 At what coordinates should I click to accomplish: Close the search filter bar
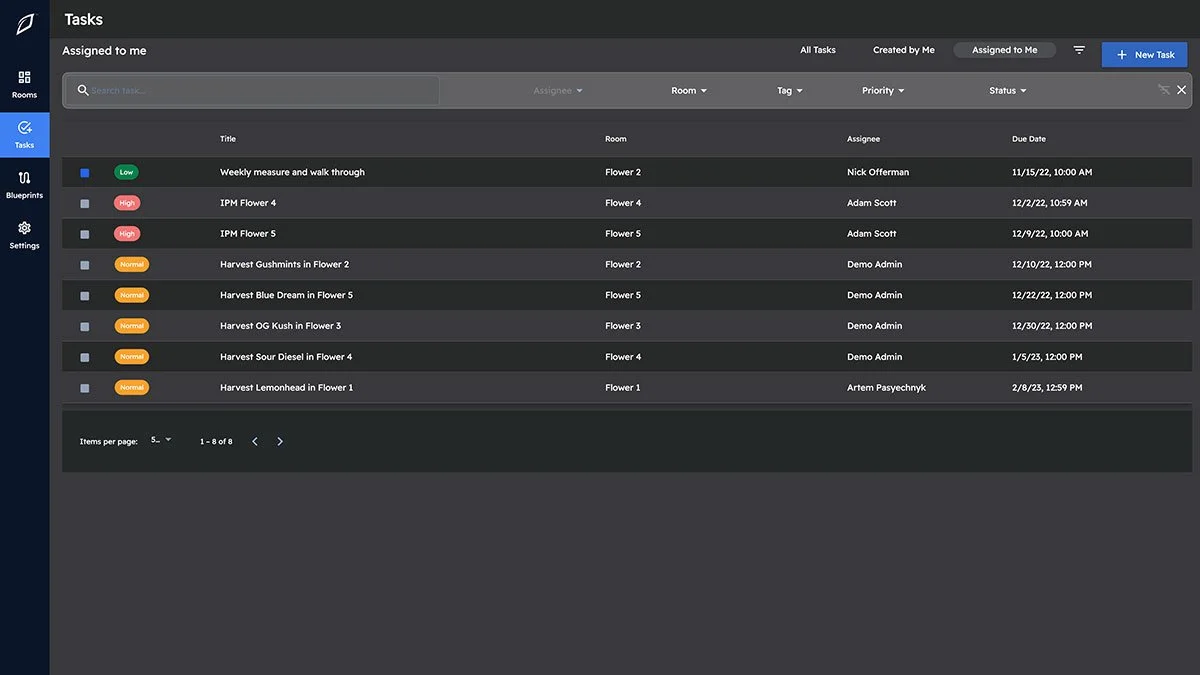[1181, 89]
